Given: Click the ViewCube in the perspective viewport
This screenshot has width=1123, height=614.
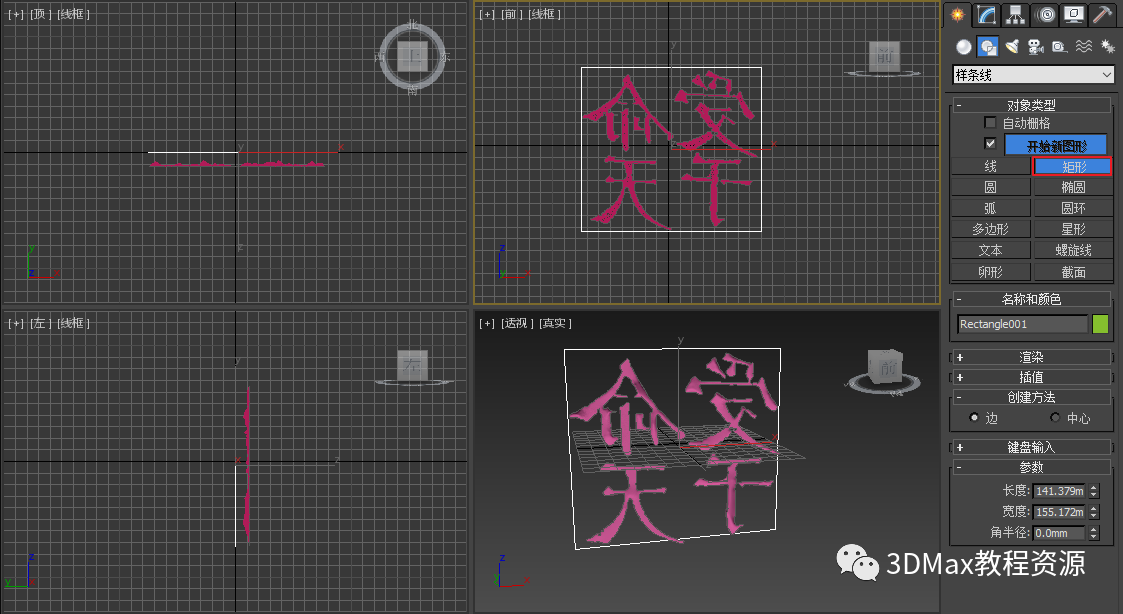Looking at the screenshot, I should [884, 368].
